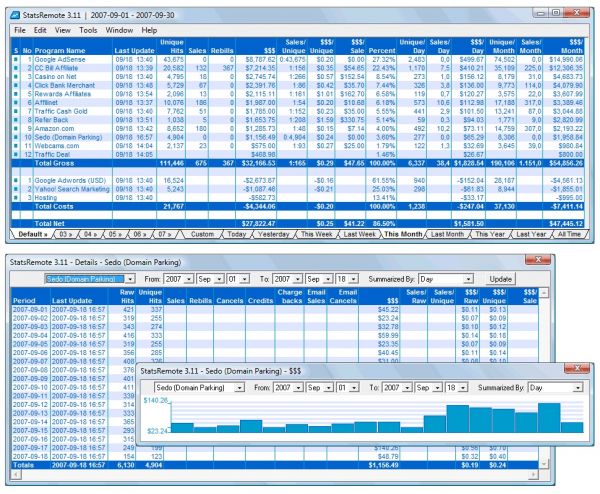Click left arrow of Details horizontal scrollbar
Image resolution: width=600 pixels, height=494 pixels.
pos(15,474)
